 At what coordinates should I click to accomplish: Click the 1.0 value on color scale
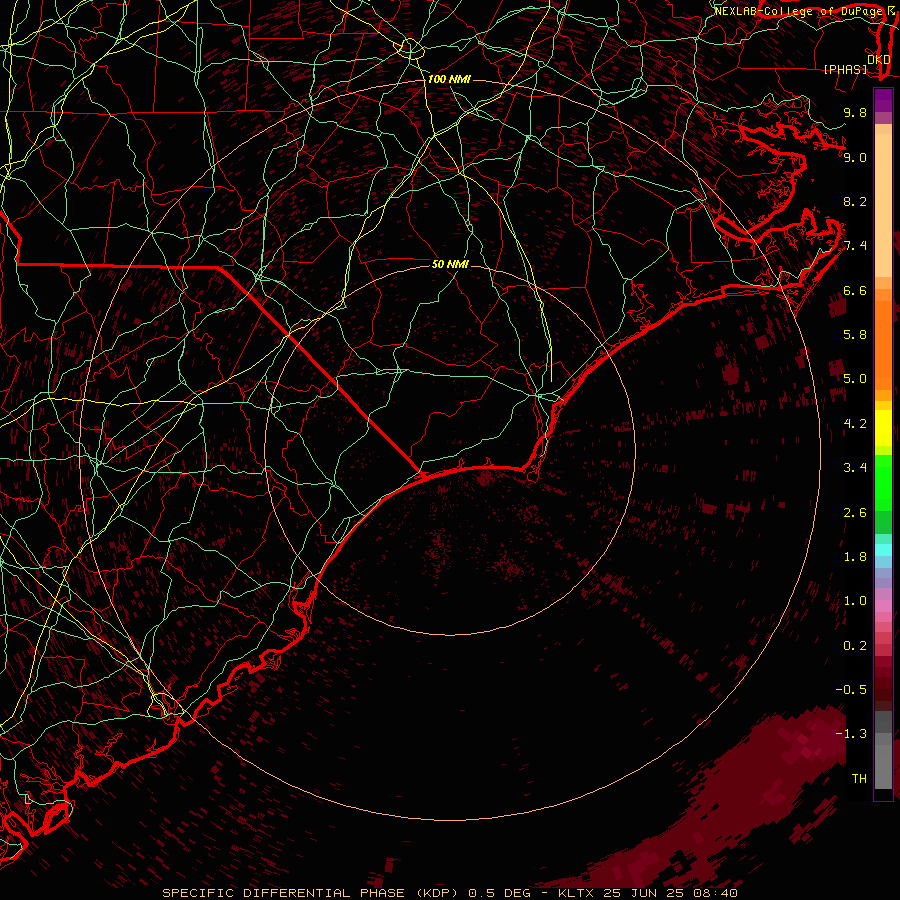855,601
